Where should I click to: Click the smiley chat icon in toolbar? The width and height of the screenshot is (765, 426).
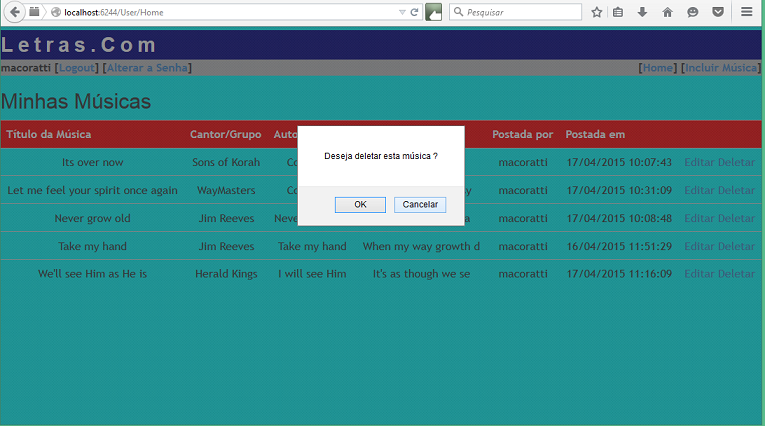(x=692, y=12)
